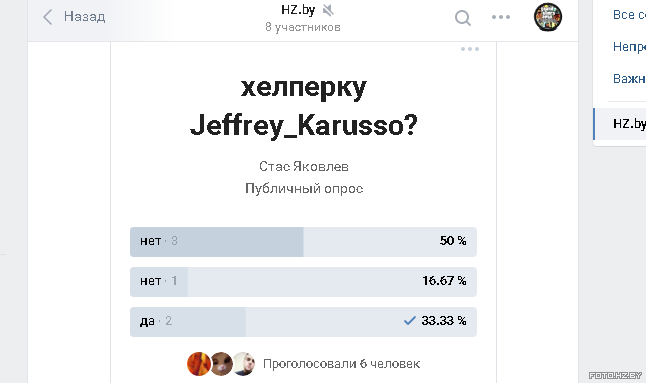Select the 'да · 2' poll option

[303, 322]
